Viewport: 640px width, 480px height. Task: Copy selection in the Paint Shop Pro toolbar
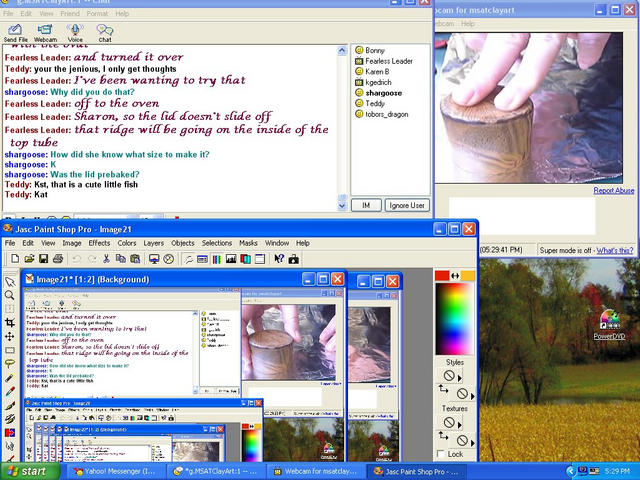coord(120,259)
